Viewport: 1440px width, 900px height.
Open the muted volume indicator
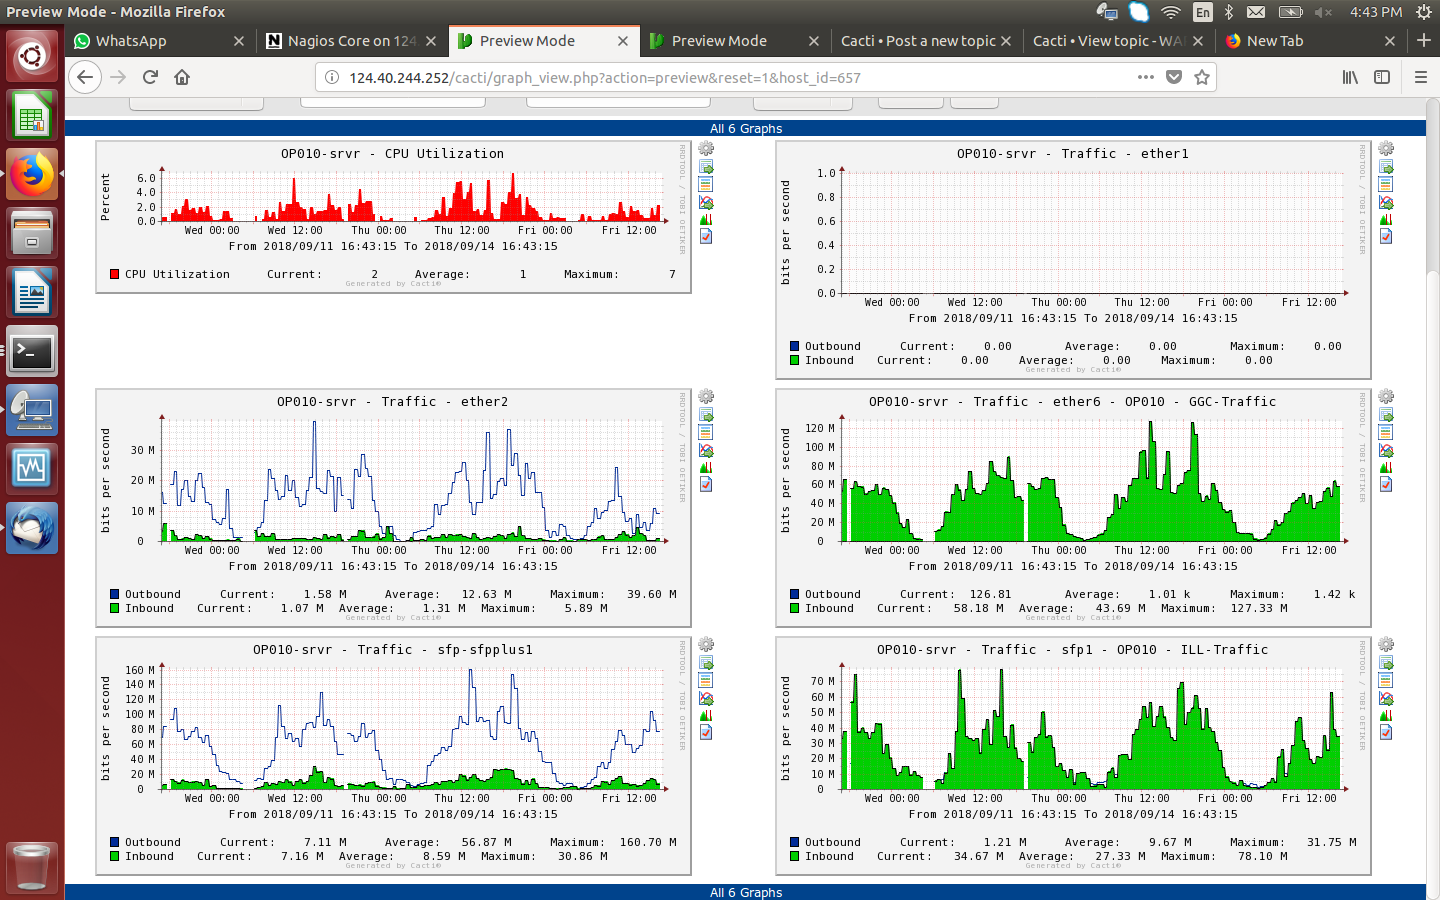click(x=1324, y=12)
